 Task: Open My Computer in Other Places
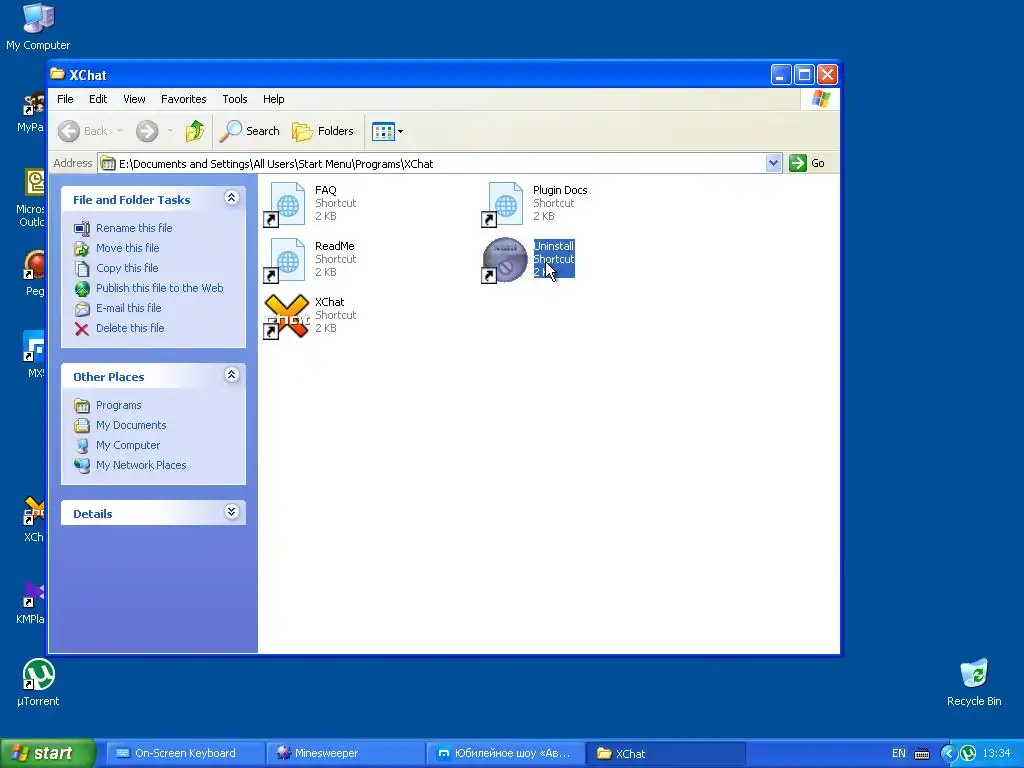127,445
